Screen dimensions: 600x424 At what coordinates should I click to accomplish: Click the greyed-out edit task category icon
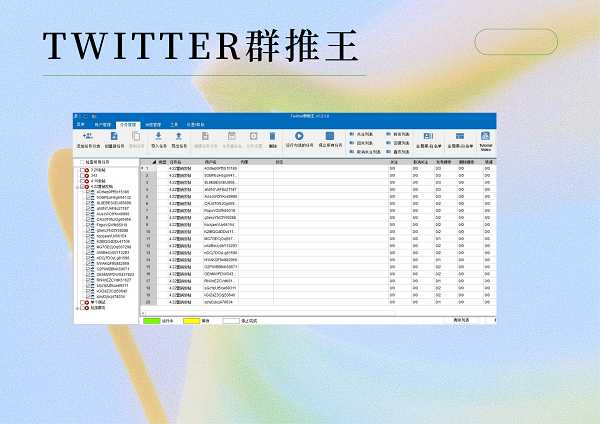click(205, 136)
